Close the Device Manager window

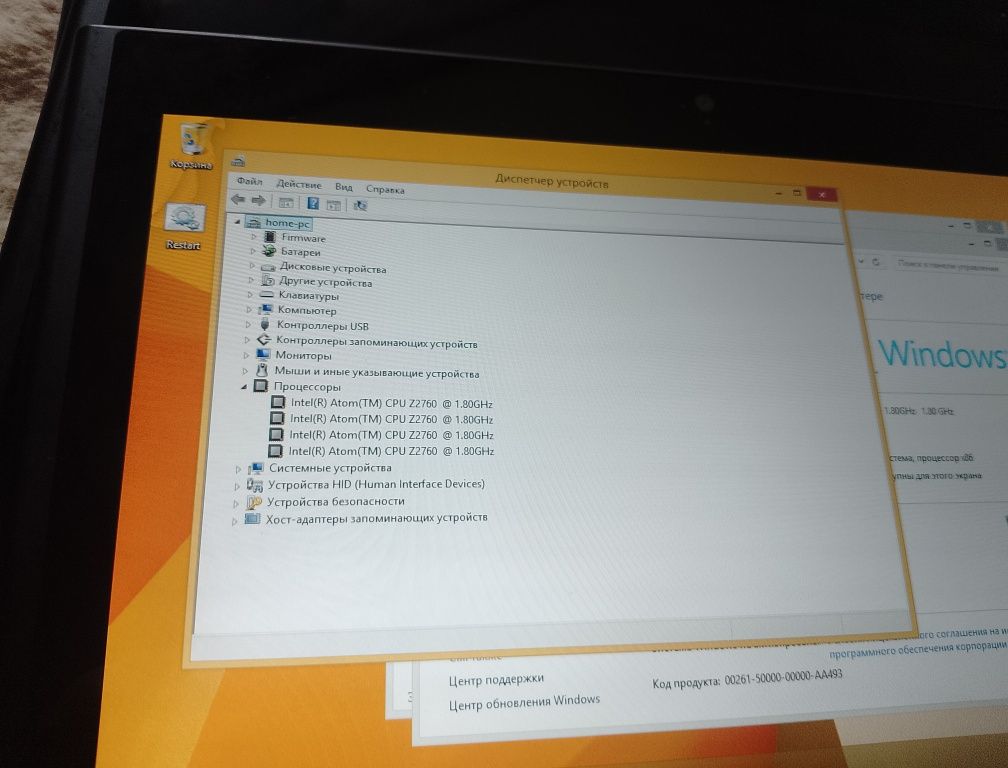pos(822,194)
